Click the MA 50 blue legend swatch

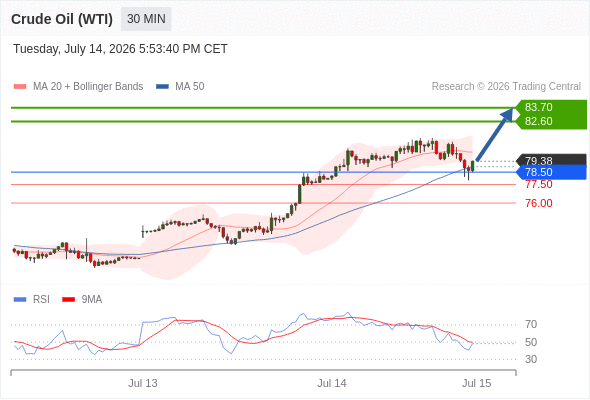tap(162, 87)
